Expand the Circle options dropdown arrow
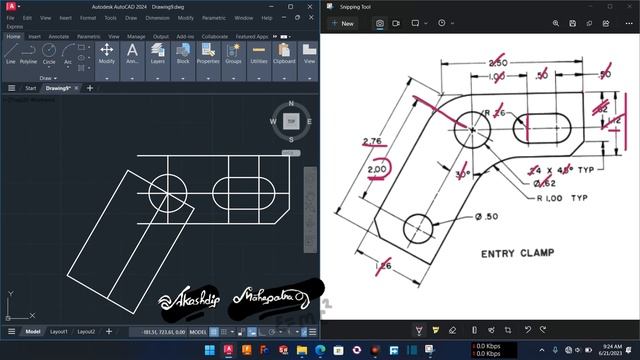 click(49, 68)
